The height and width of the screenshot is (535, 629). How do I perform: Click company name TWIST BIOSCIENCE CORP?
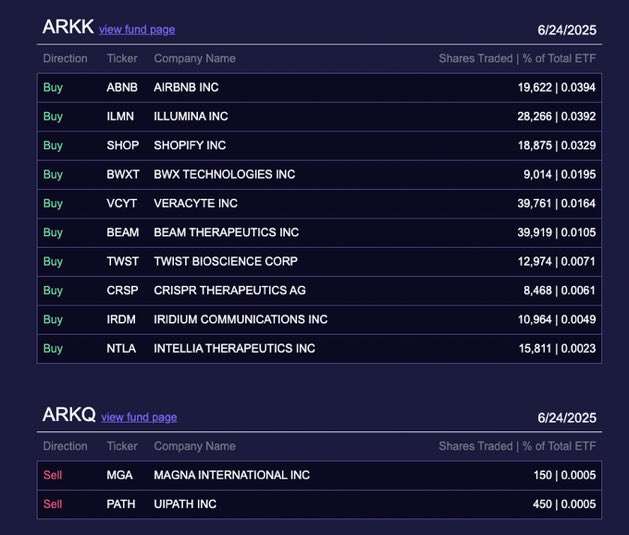[x=226, y=261]
